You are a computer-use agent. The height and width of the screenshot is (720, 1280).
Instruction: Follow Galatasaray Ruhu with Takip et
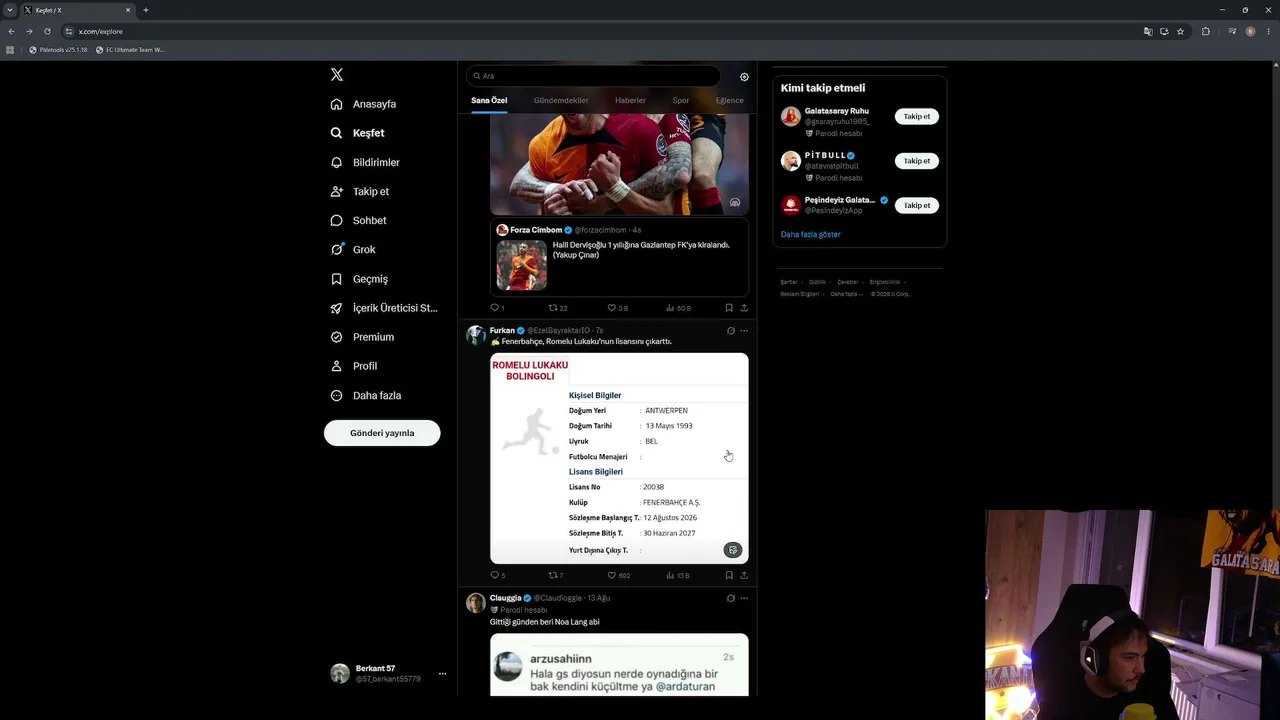click(917, 117)
